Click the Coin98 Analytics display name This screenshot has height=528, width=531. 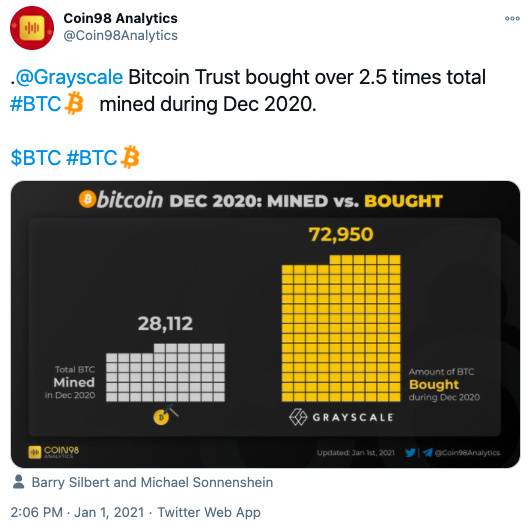click(120, 18)
